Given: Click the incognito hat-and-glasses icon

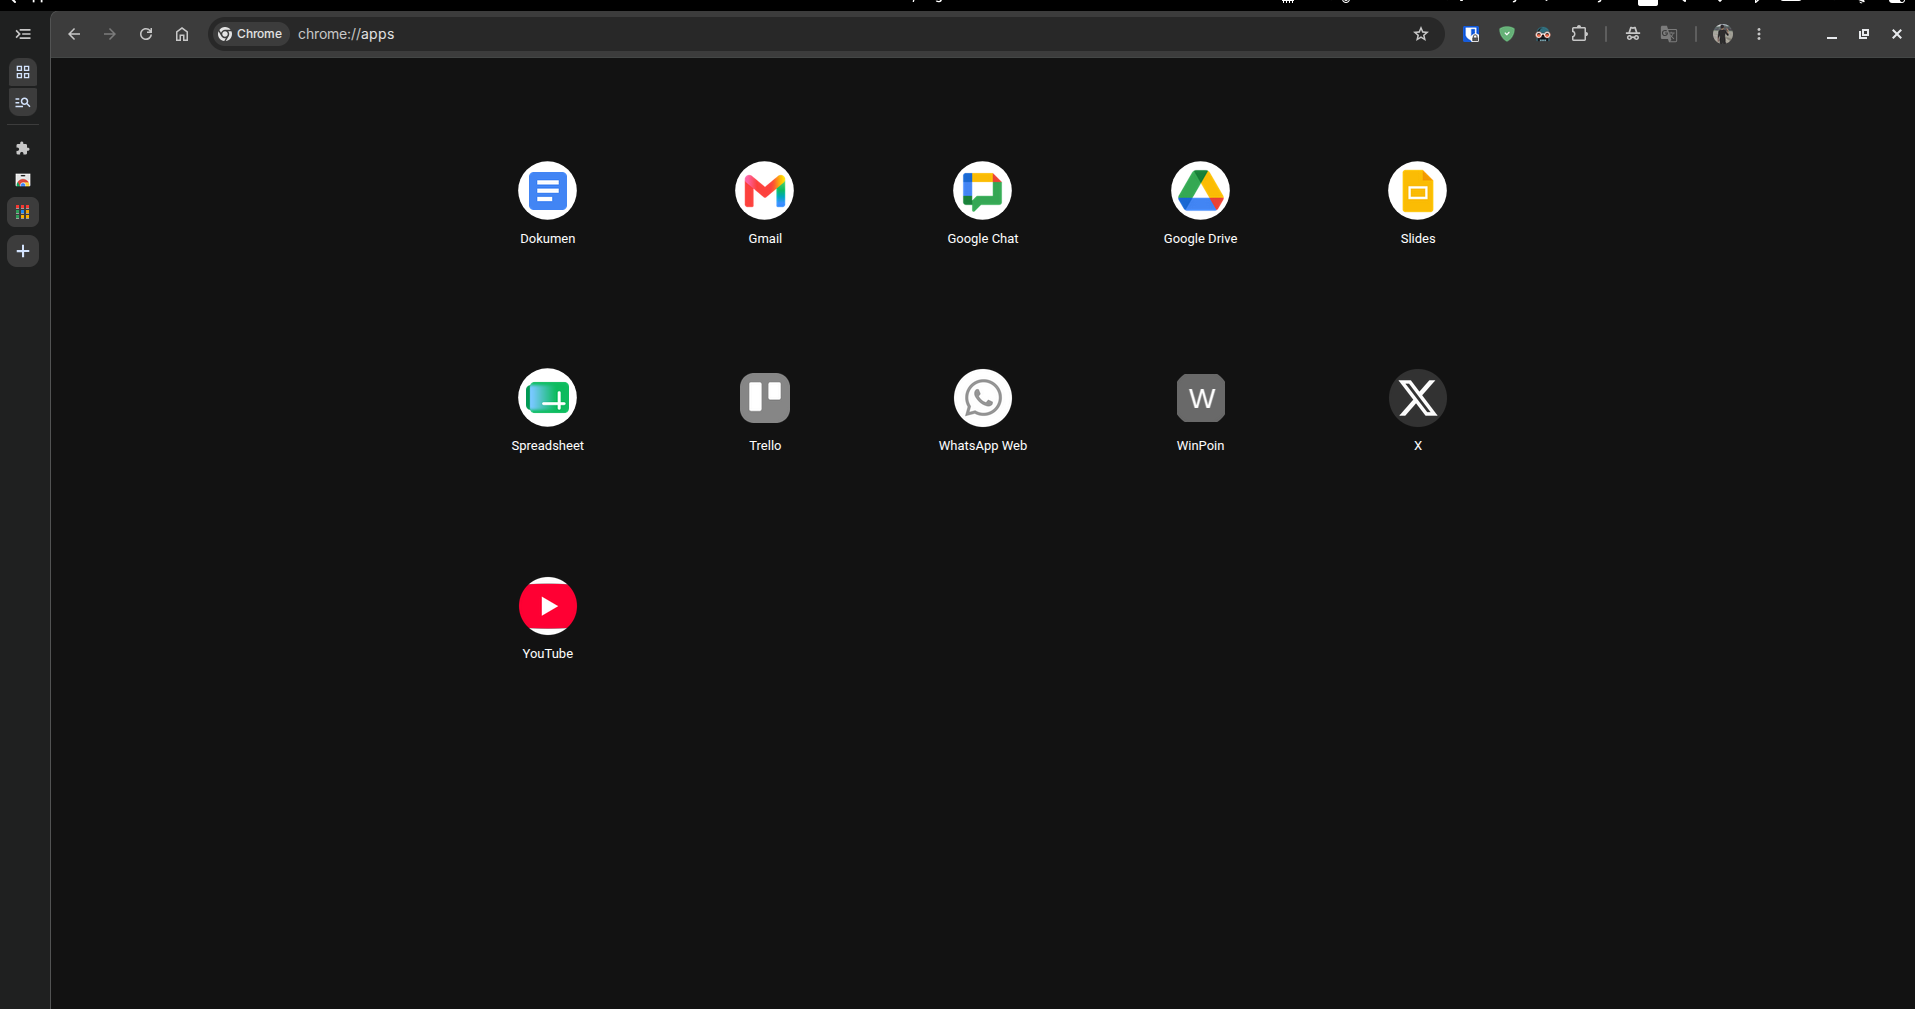Looking at the screenshot, I should coord(1633,34).
